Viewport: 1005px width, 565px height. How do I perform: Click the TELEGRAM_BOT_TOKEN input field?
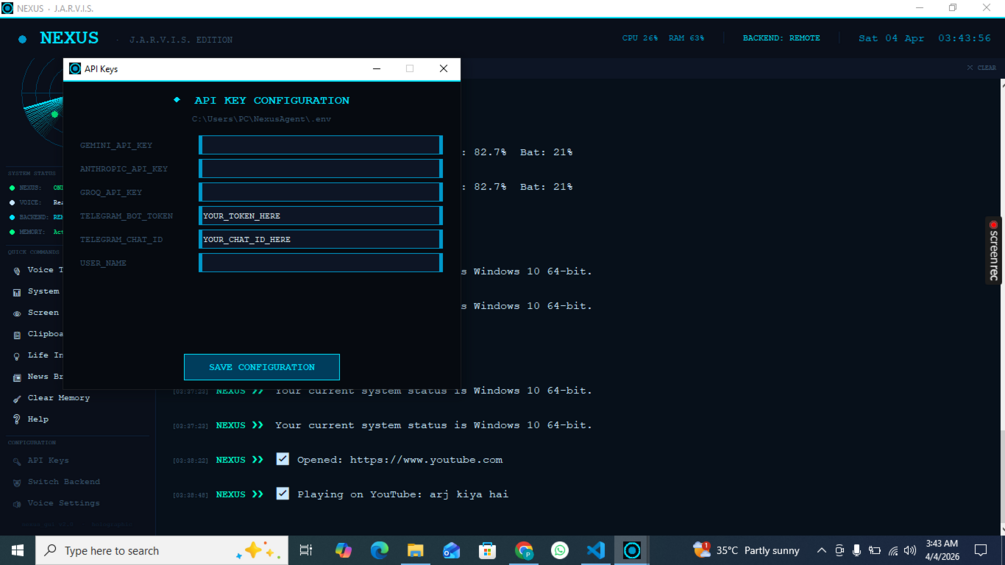tap(320, 216)
